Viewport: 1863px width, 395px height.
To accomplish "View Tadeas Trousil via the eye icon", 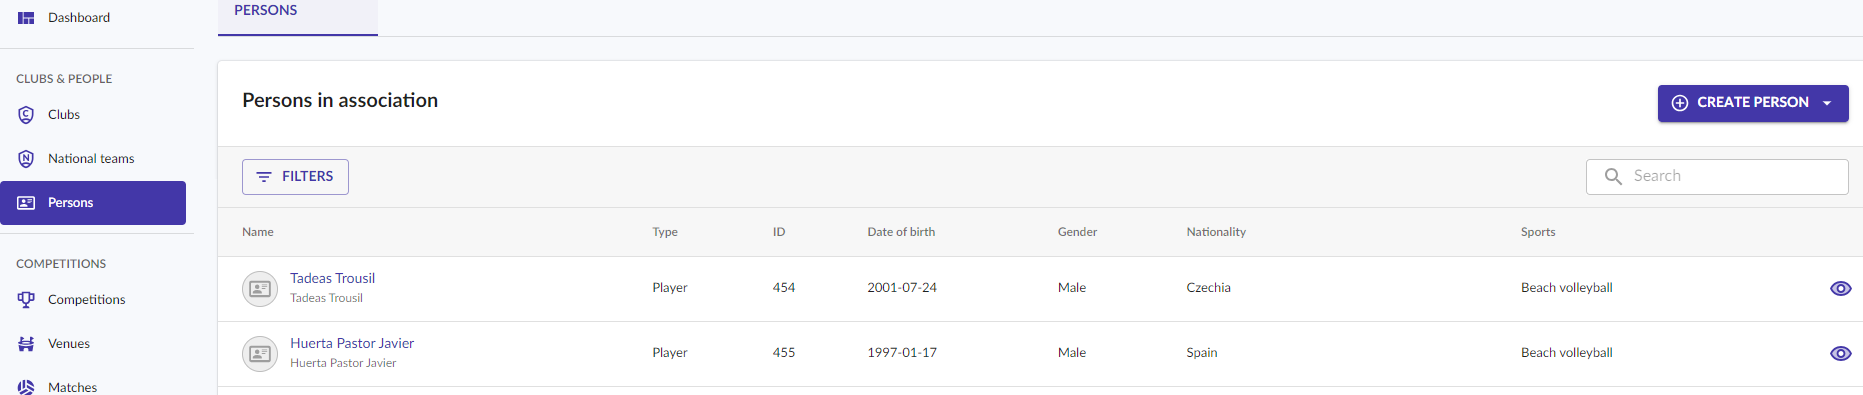I will point(1840,288).
